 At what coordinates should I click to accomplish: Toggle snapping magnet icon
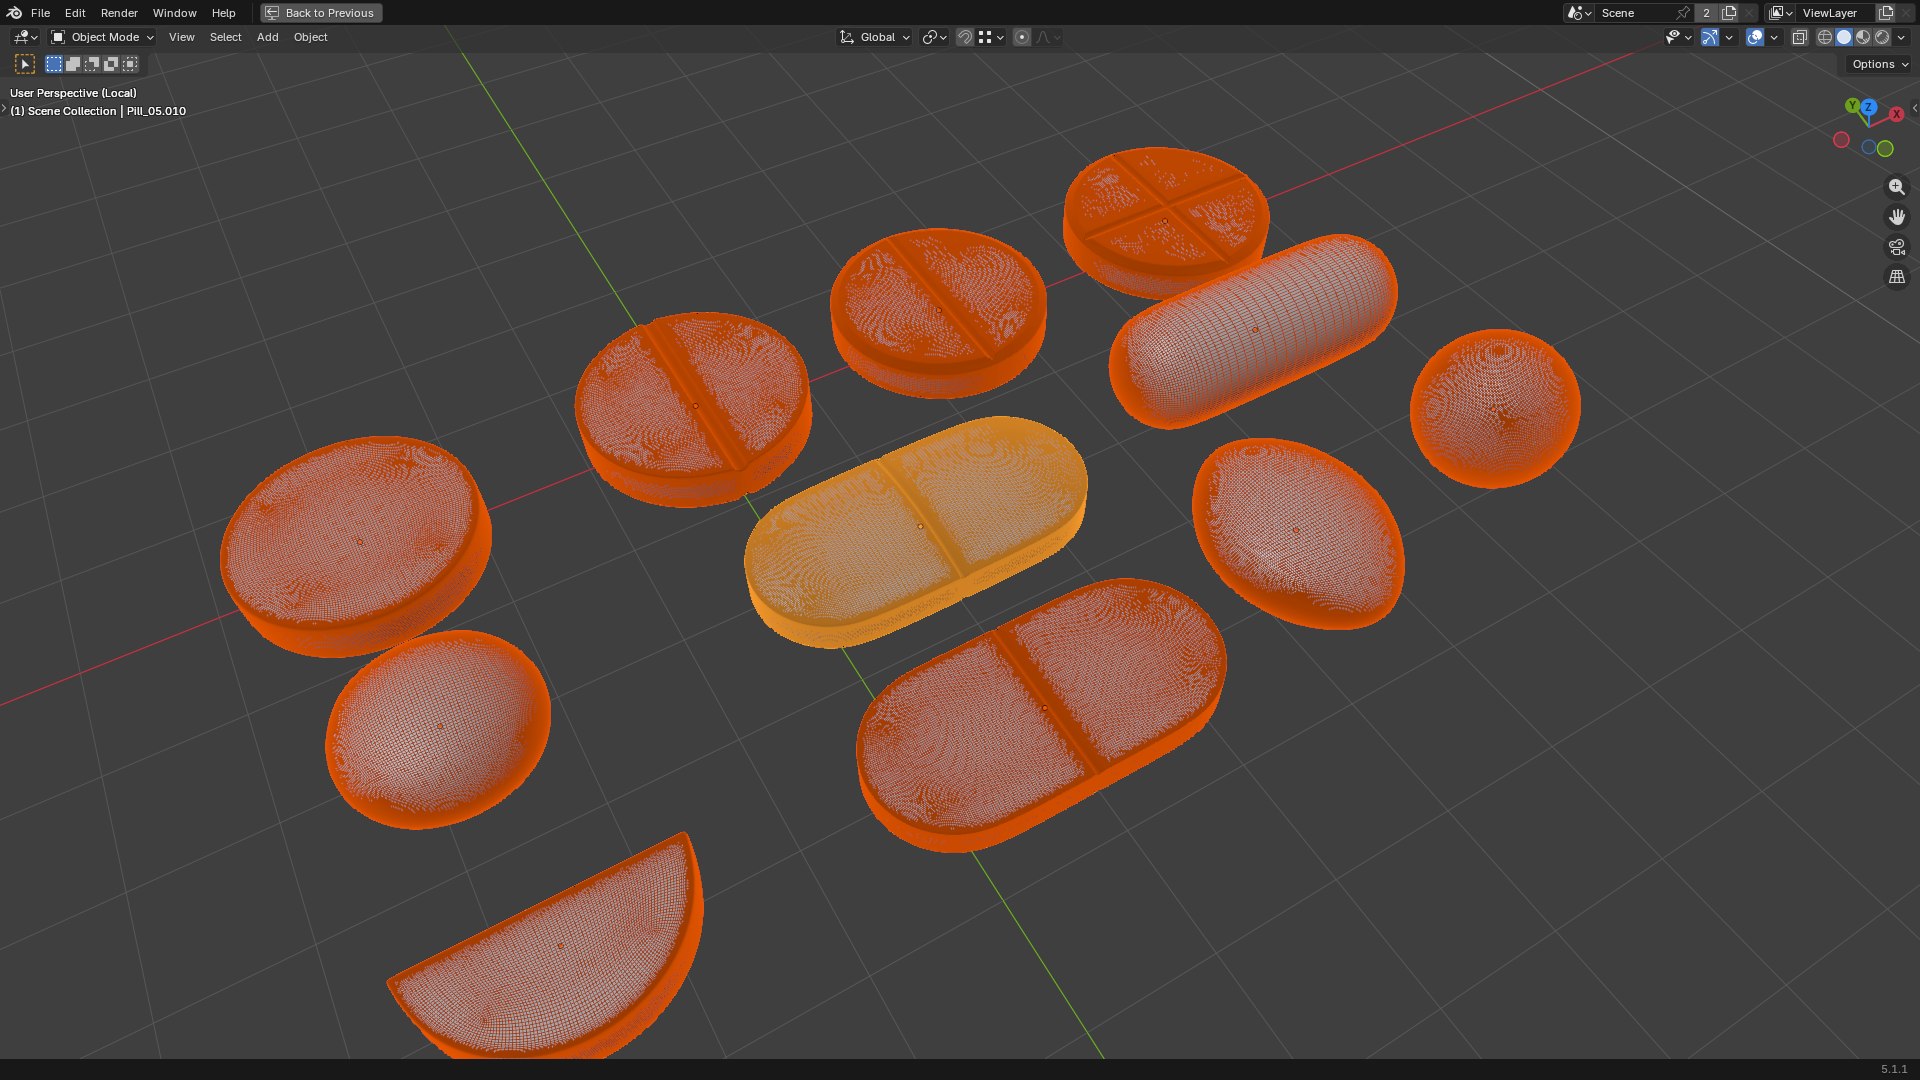(965, 37)
